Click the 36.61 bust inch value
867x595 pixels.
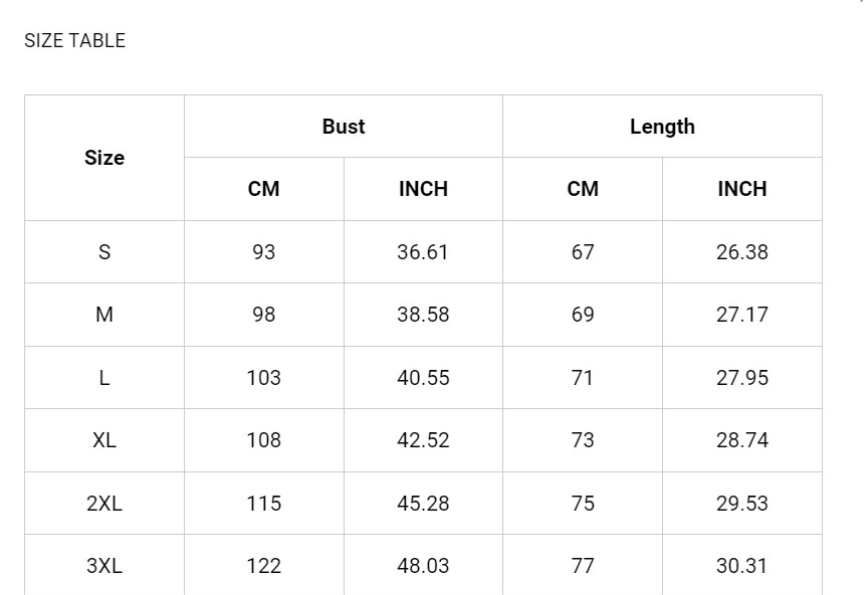click(x=423, y=252)
